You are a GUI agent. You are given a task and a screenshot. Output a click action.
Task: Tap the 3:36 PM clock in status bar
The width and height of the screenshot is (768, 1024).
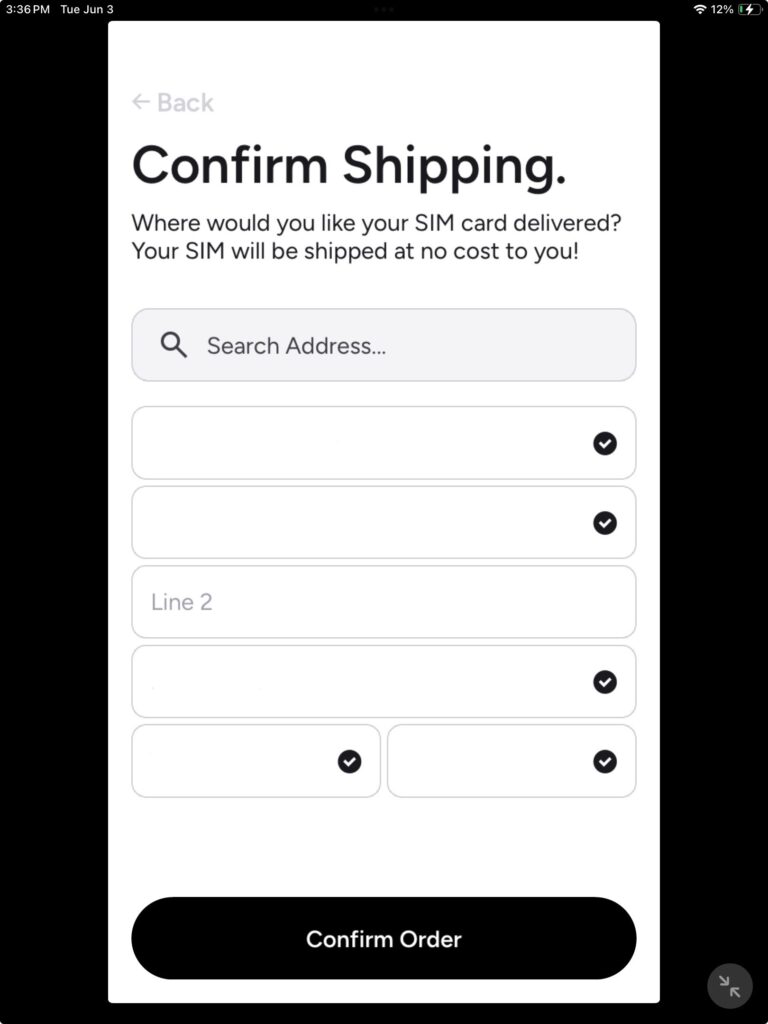28,9
